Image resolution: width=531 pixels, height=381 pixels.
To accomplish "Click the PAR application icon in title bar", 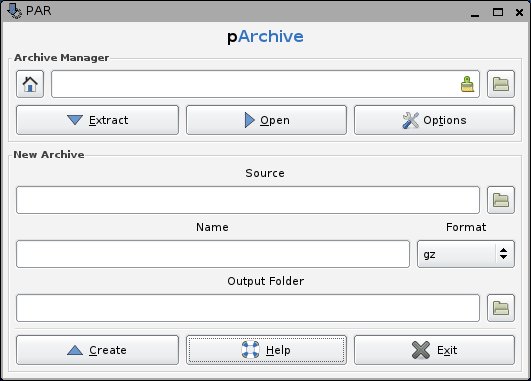I will point(14,10).
